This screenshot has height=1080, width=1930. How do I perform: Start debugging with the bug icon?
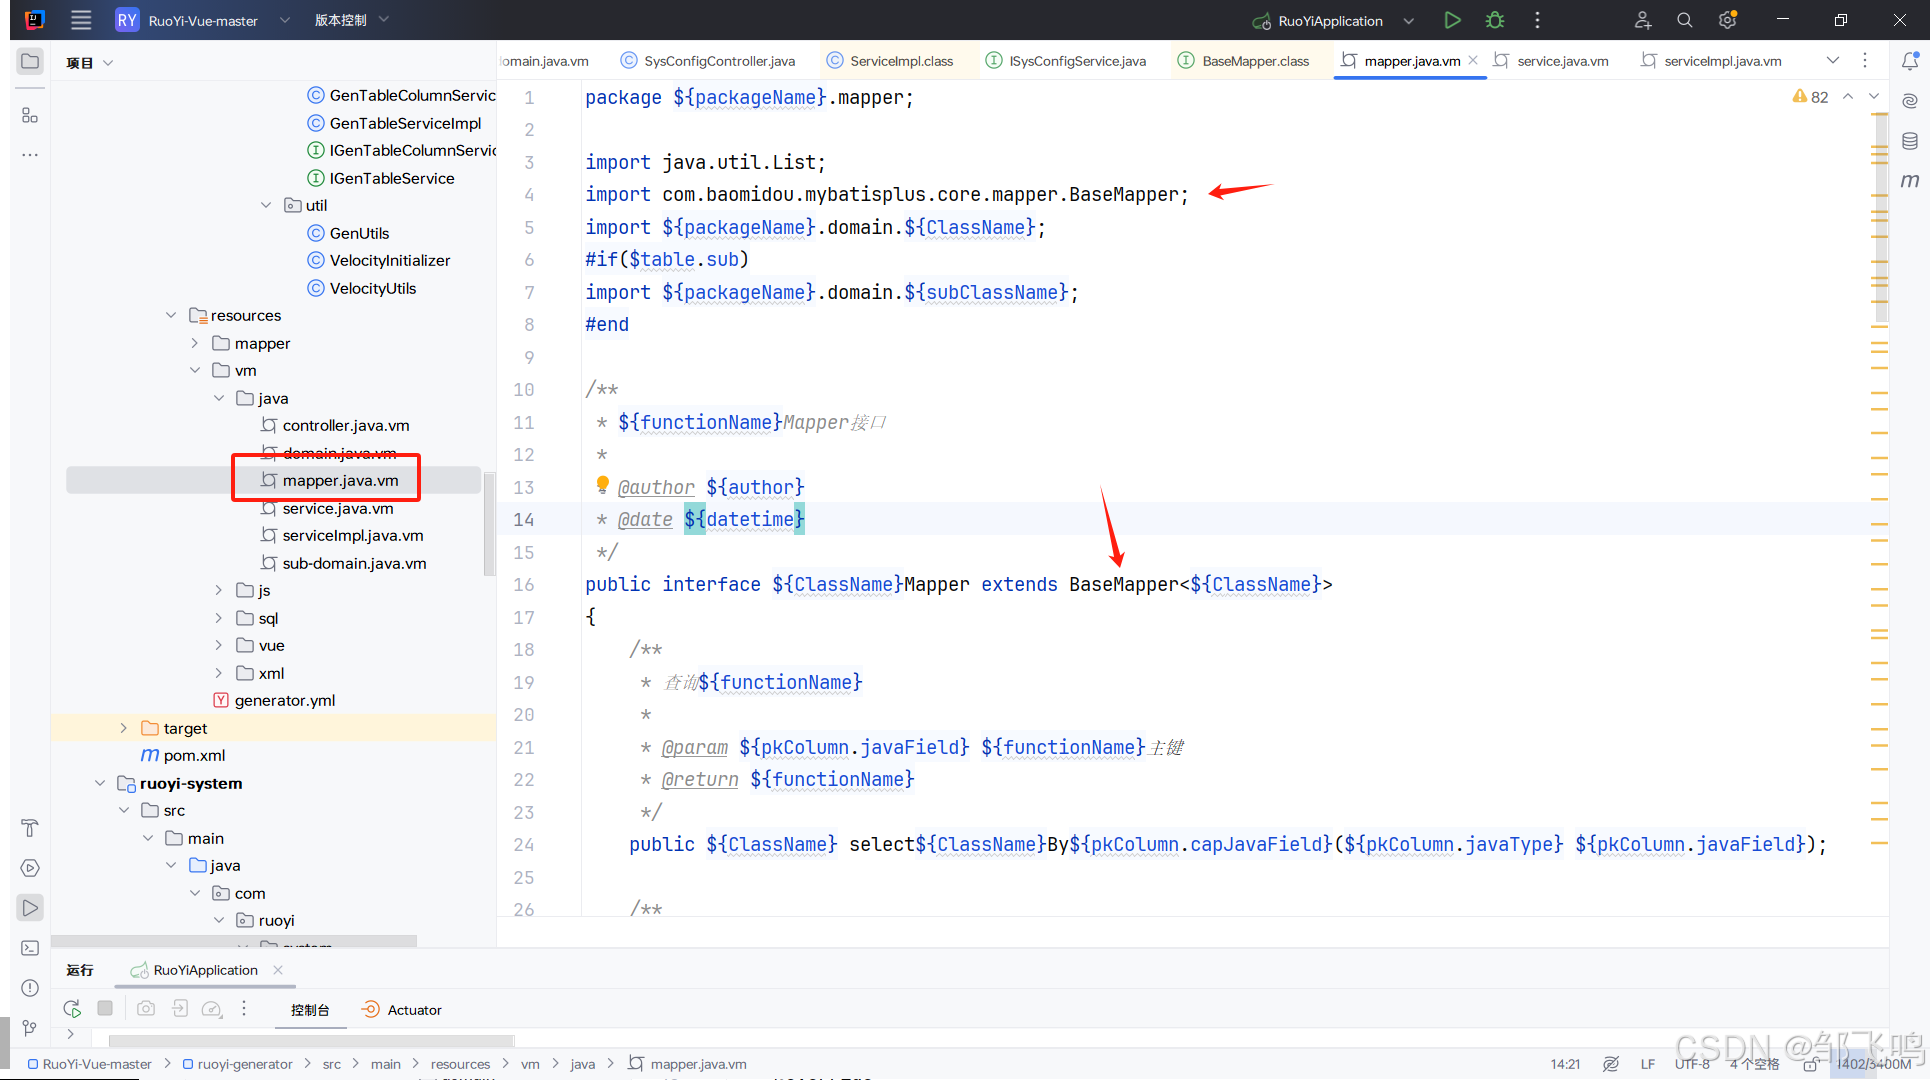tap(1495, 20)
